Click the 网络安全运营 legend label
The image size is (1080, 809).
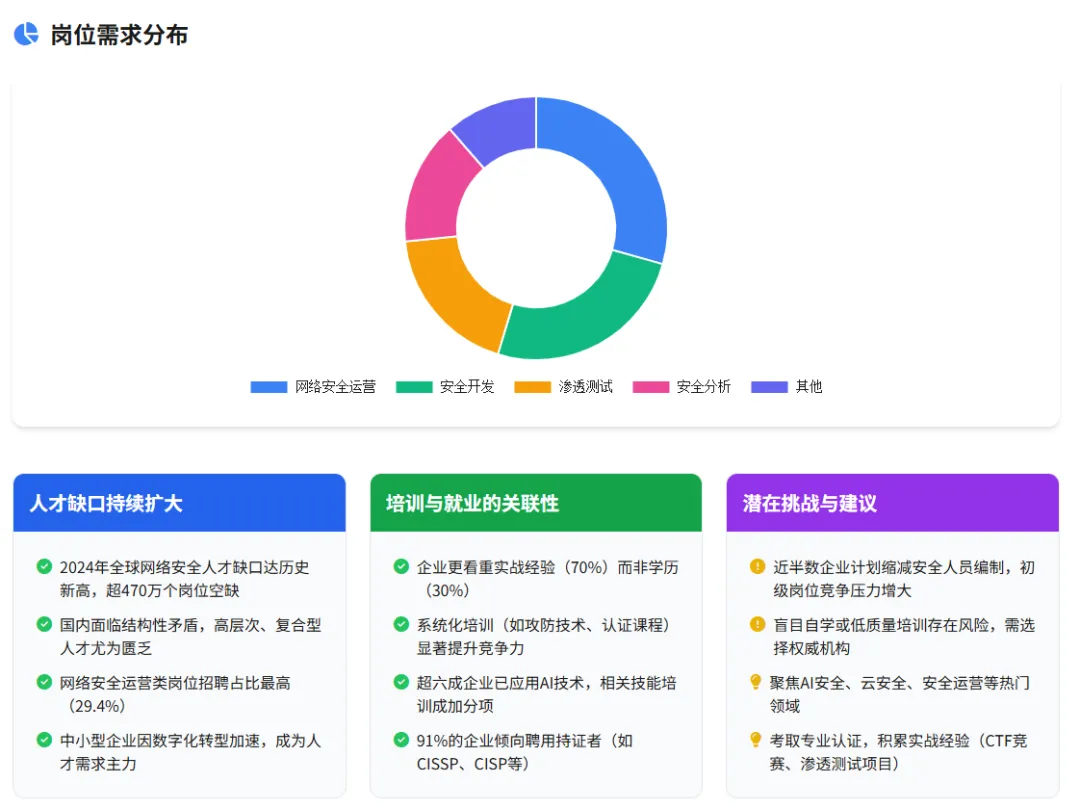tap(335, 387)
